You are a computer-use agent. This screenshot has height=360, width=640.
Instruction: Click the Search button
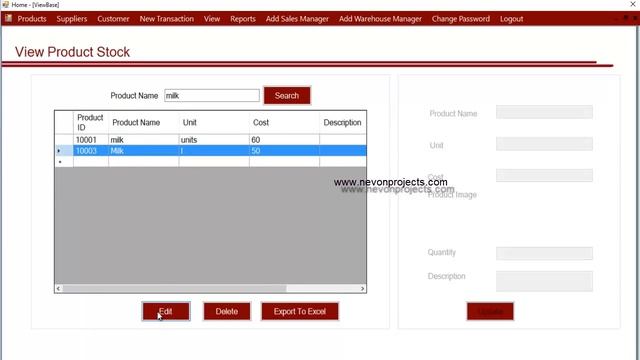pyautogui.click(x=287, y=96)
